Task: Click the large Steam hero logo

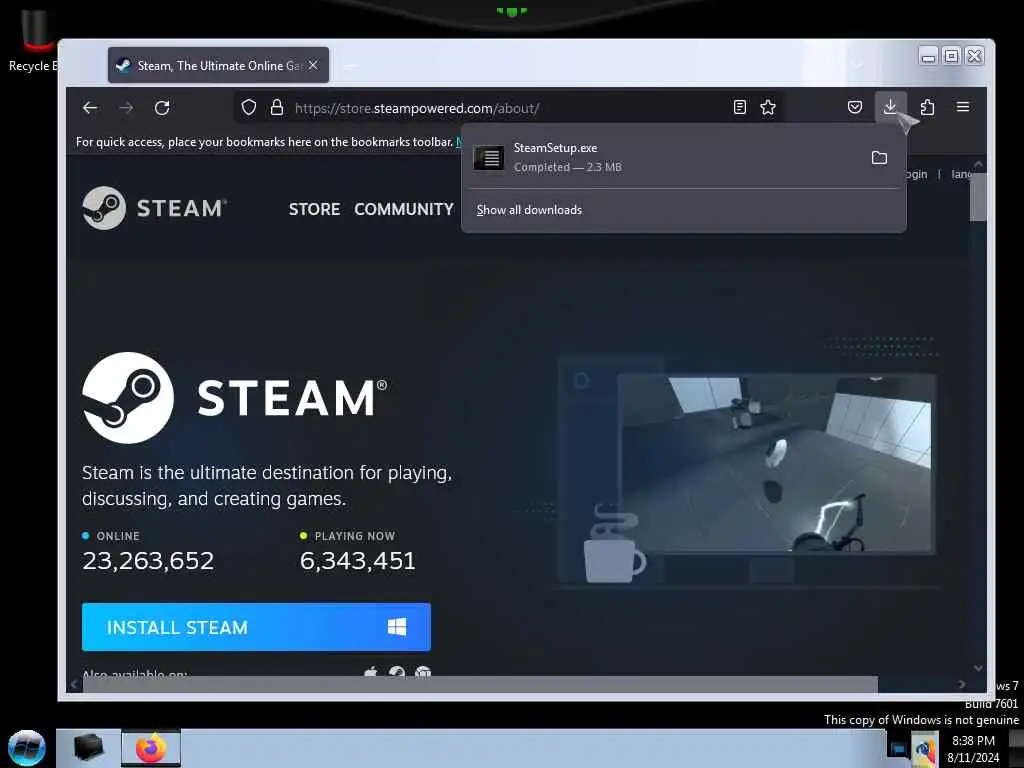Action: [235, 398]
